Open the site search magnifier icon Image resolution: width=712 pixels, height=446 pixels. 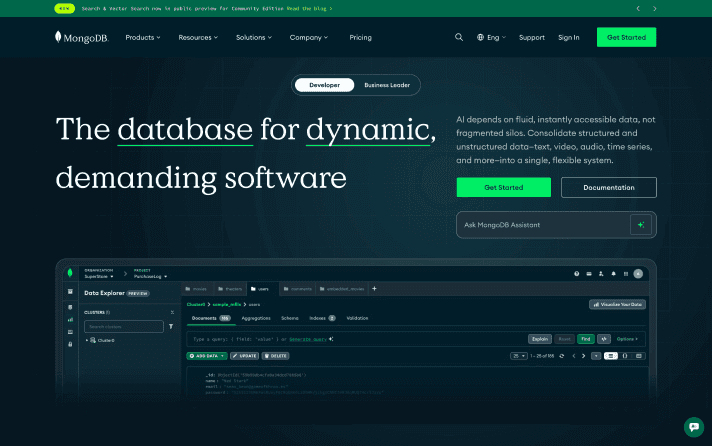pyautogui.click(x=459, y=37)
